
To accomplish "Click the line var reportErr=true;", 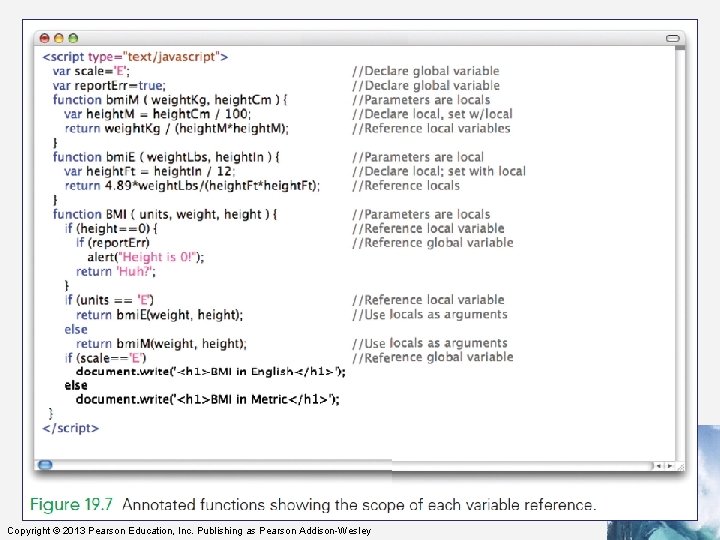I will coord(109,85).
